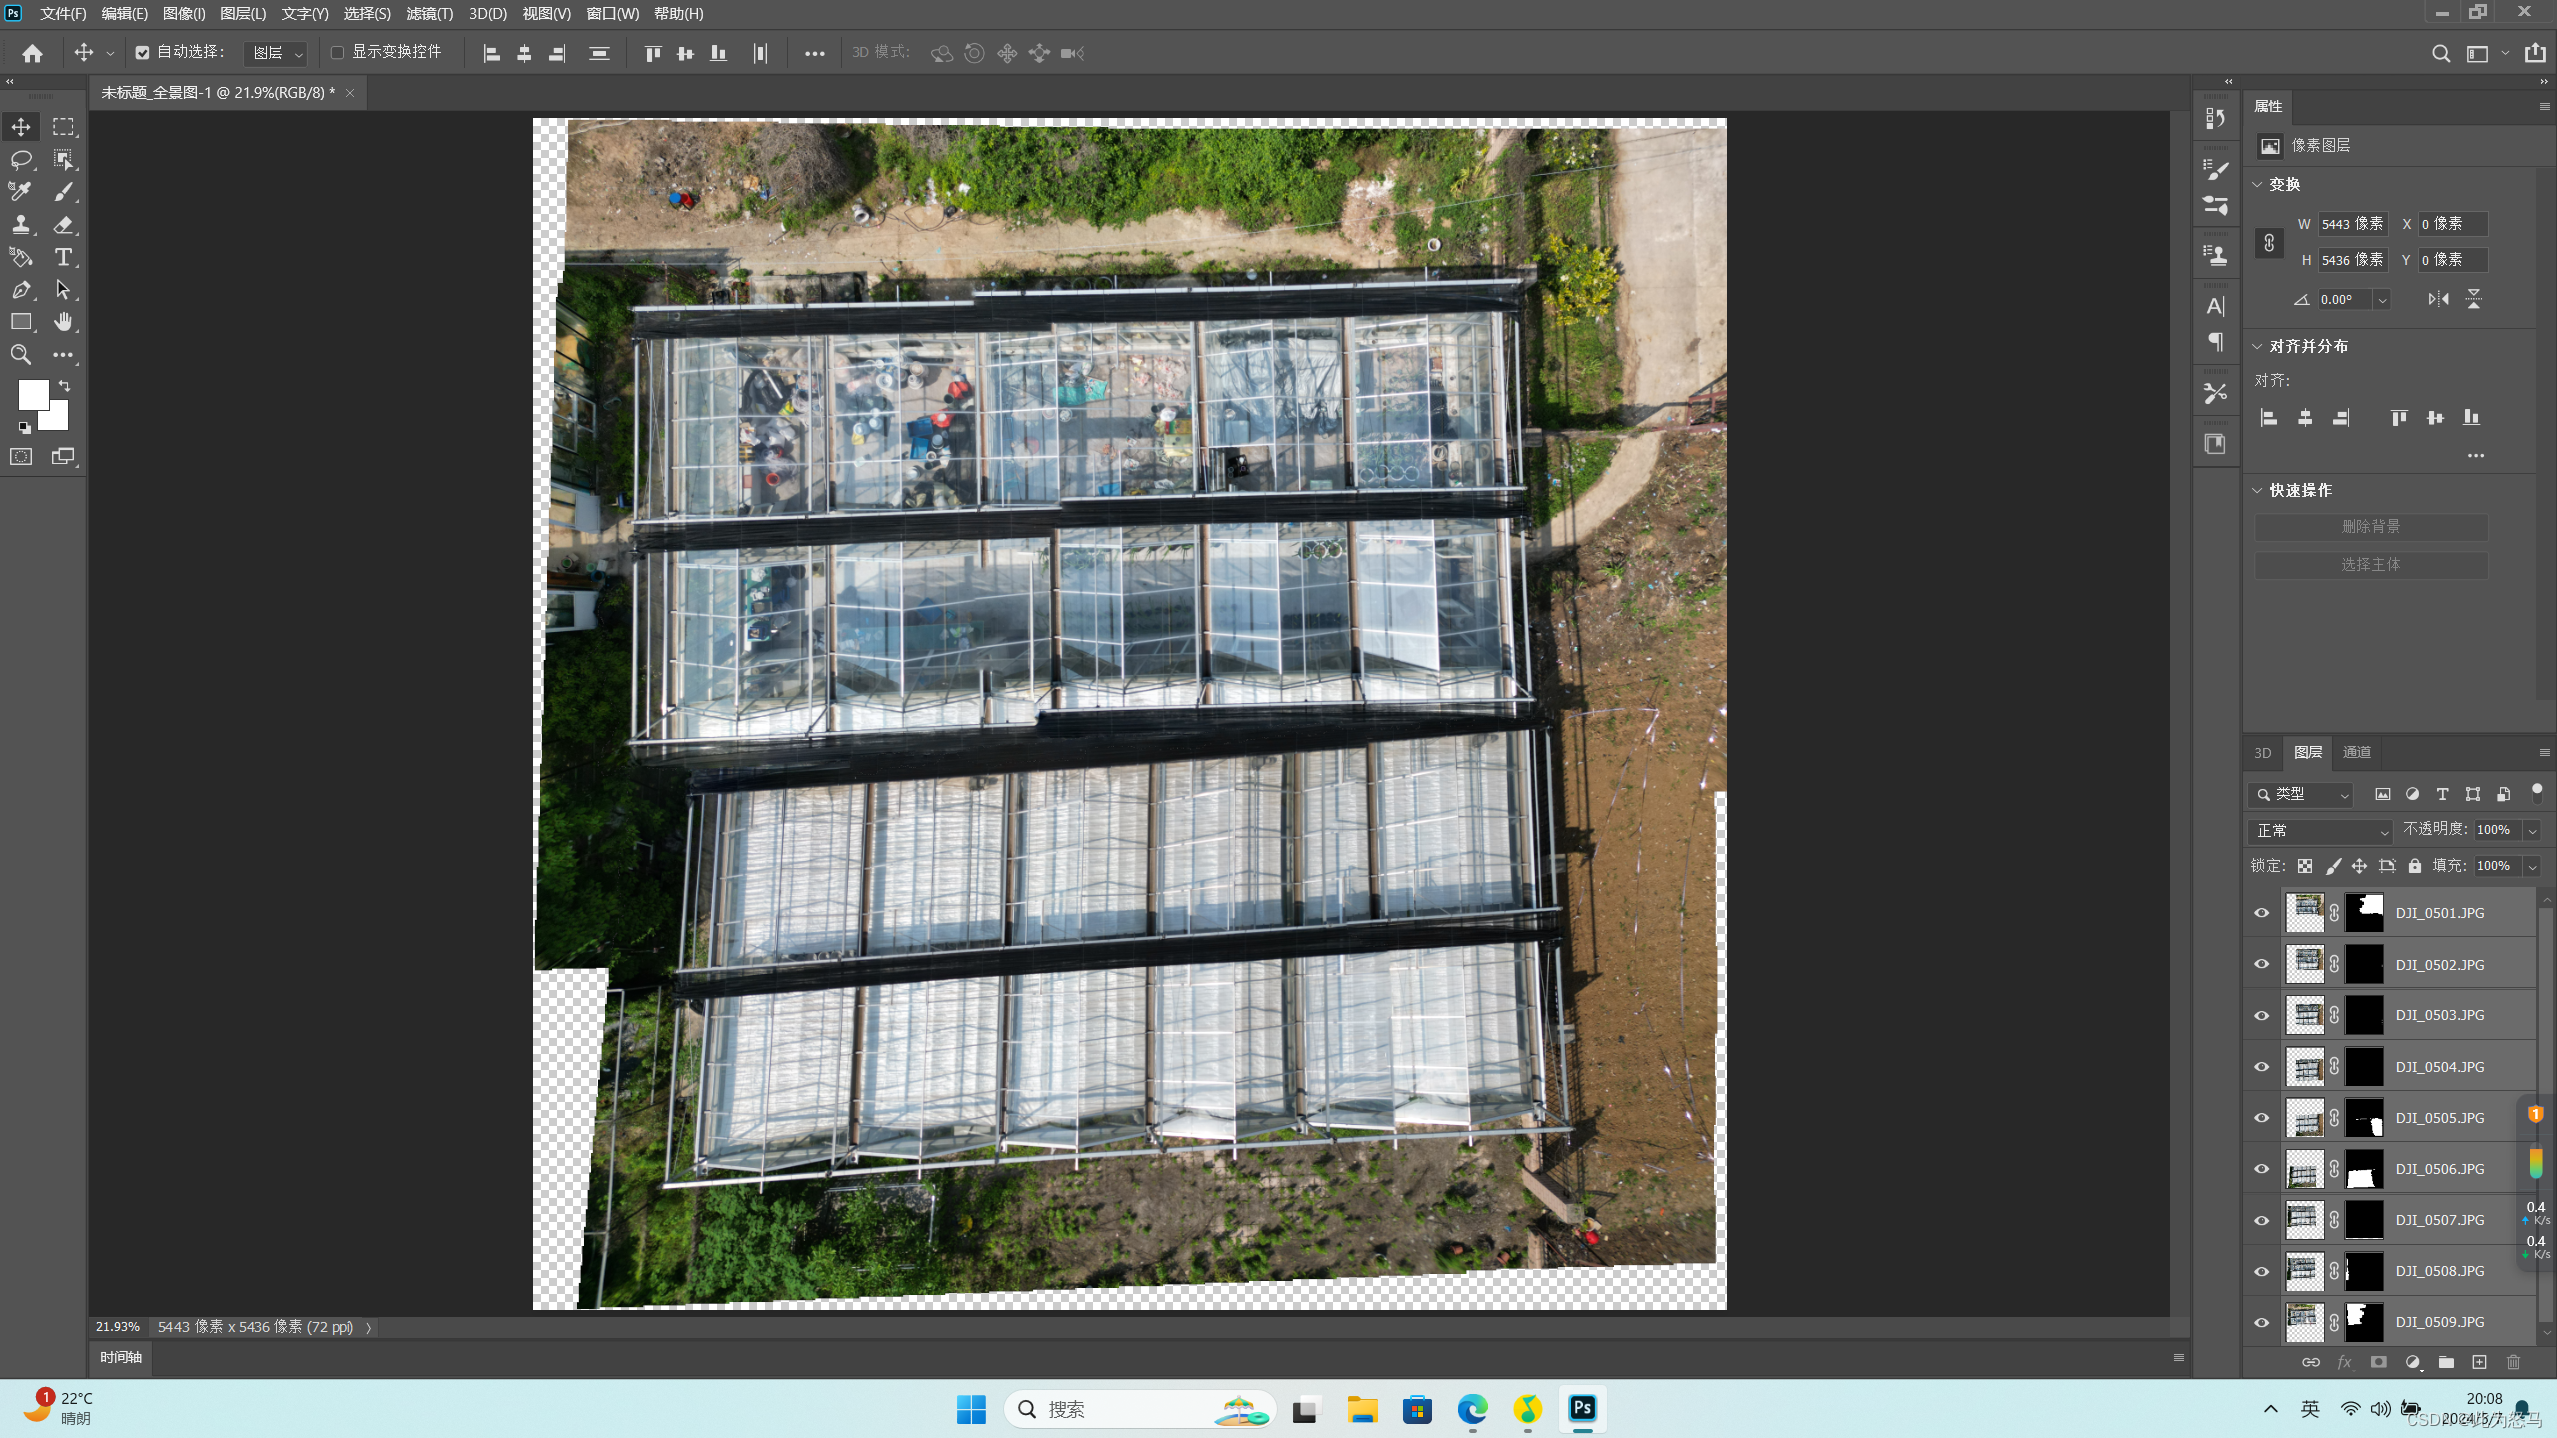Click the W width input field
2557x1438 pixels.
click(x=2351, y=224)
